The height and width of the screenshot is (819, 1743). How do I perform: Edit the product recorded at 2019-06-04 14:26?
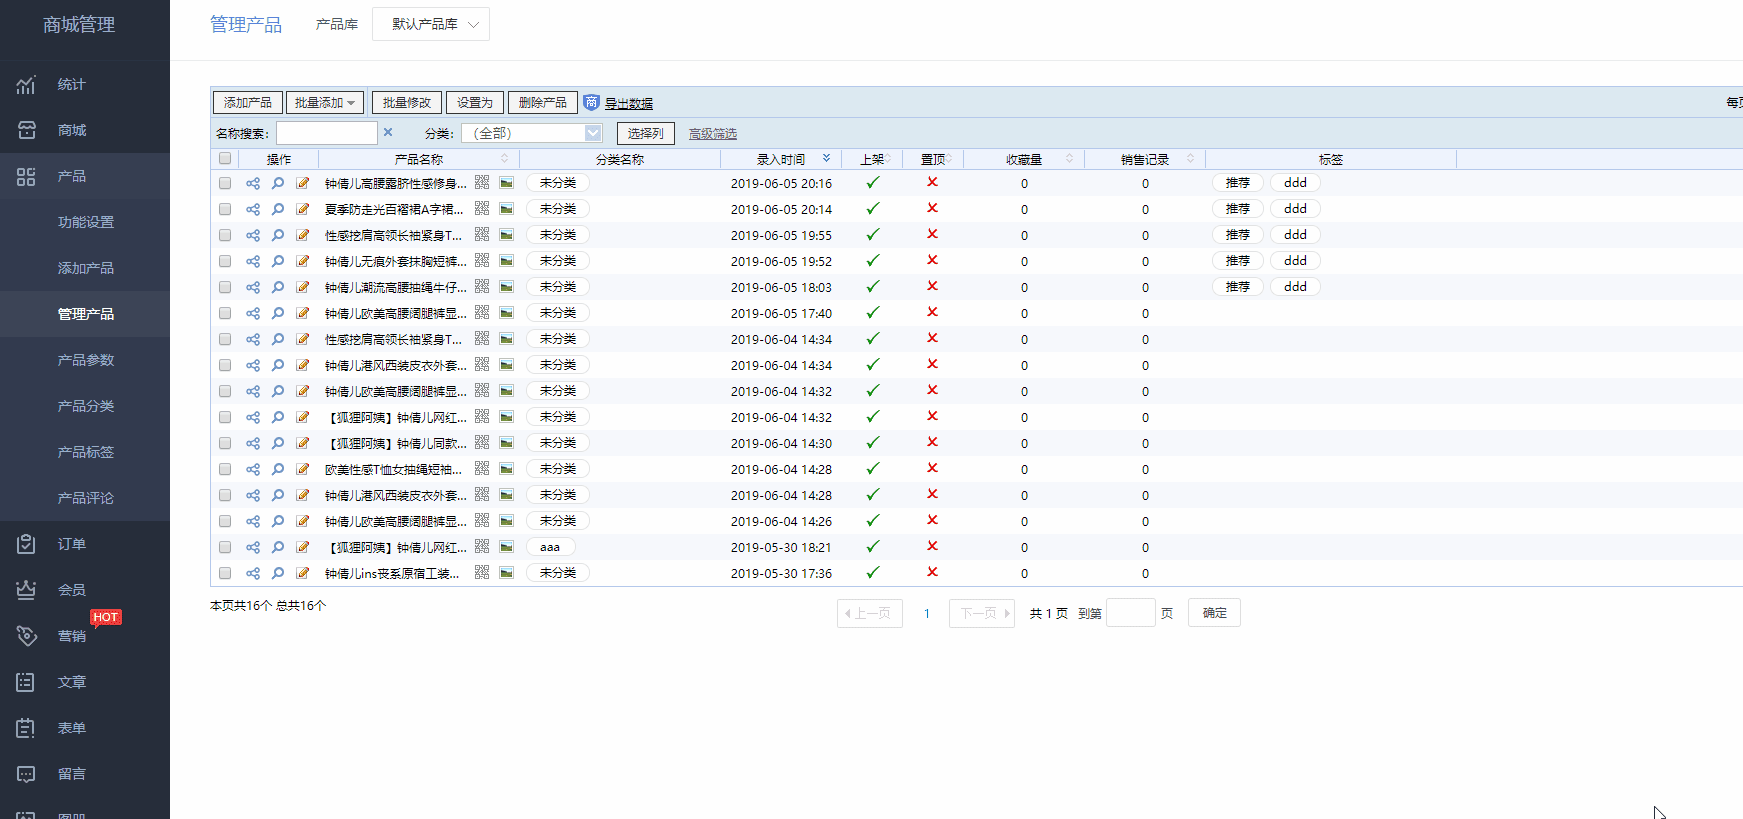[303, 522]
